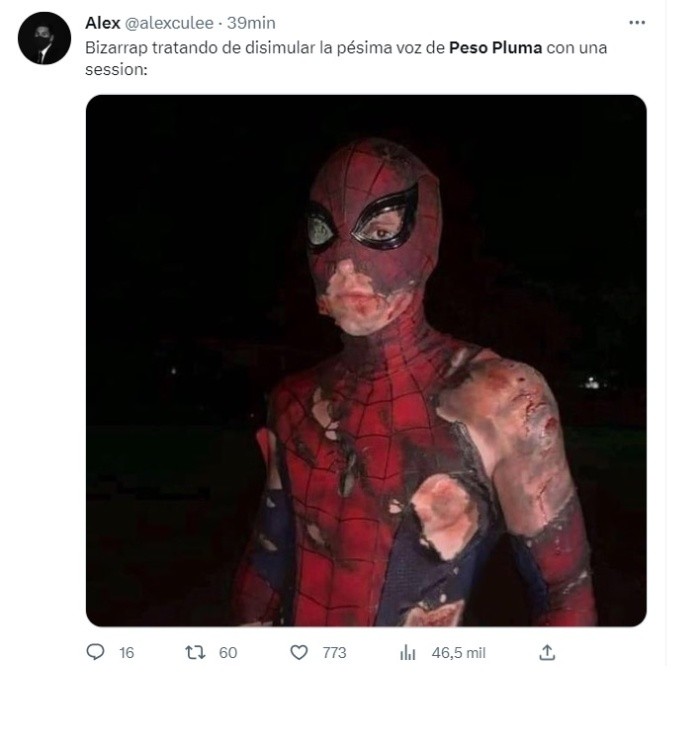This screenshot has width=700, height=743.
Task: Click the retweet count 60
Action: point(228,652)
